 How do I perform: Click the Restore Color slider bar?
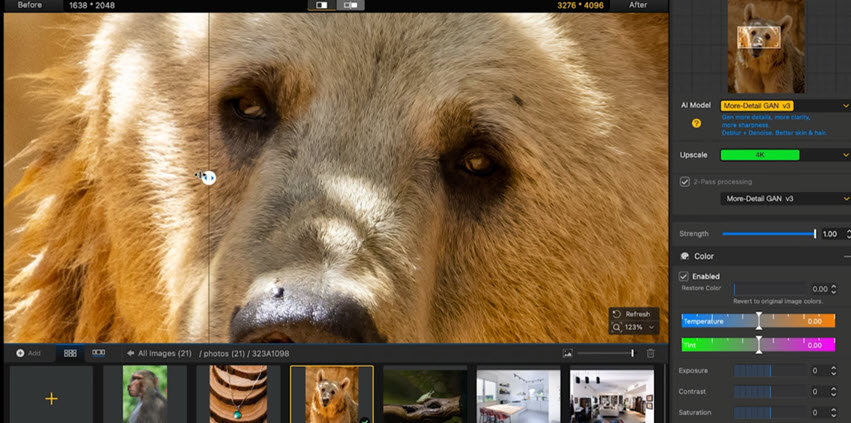coord(771,289)
